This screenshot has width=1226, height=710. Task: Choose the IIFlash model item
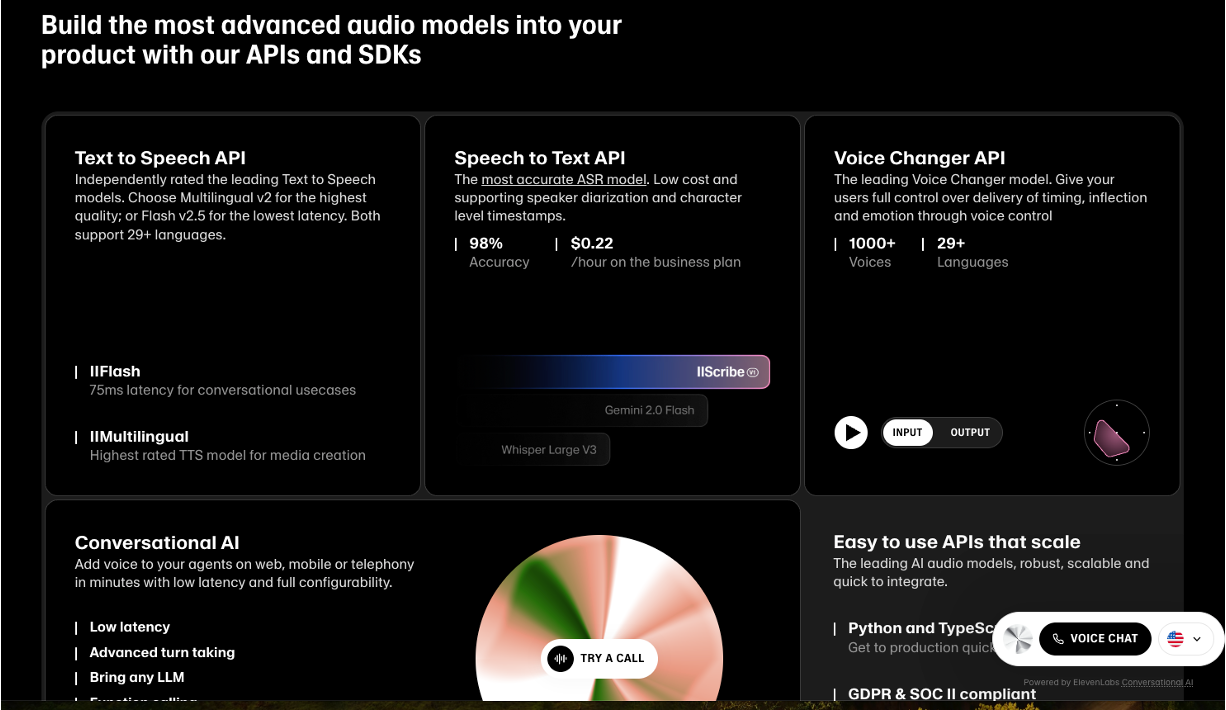(115, 372)
